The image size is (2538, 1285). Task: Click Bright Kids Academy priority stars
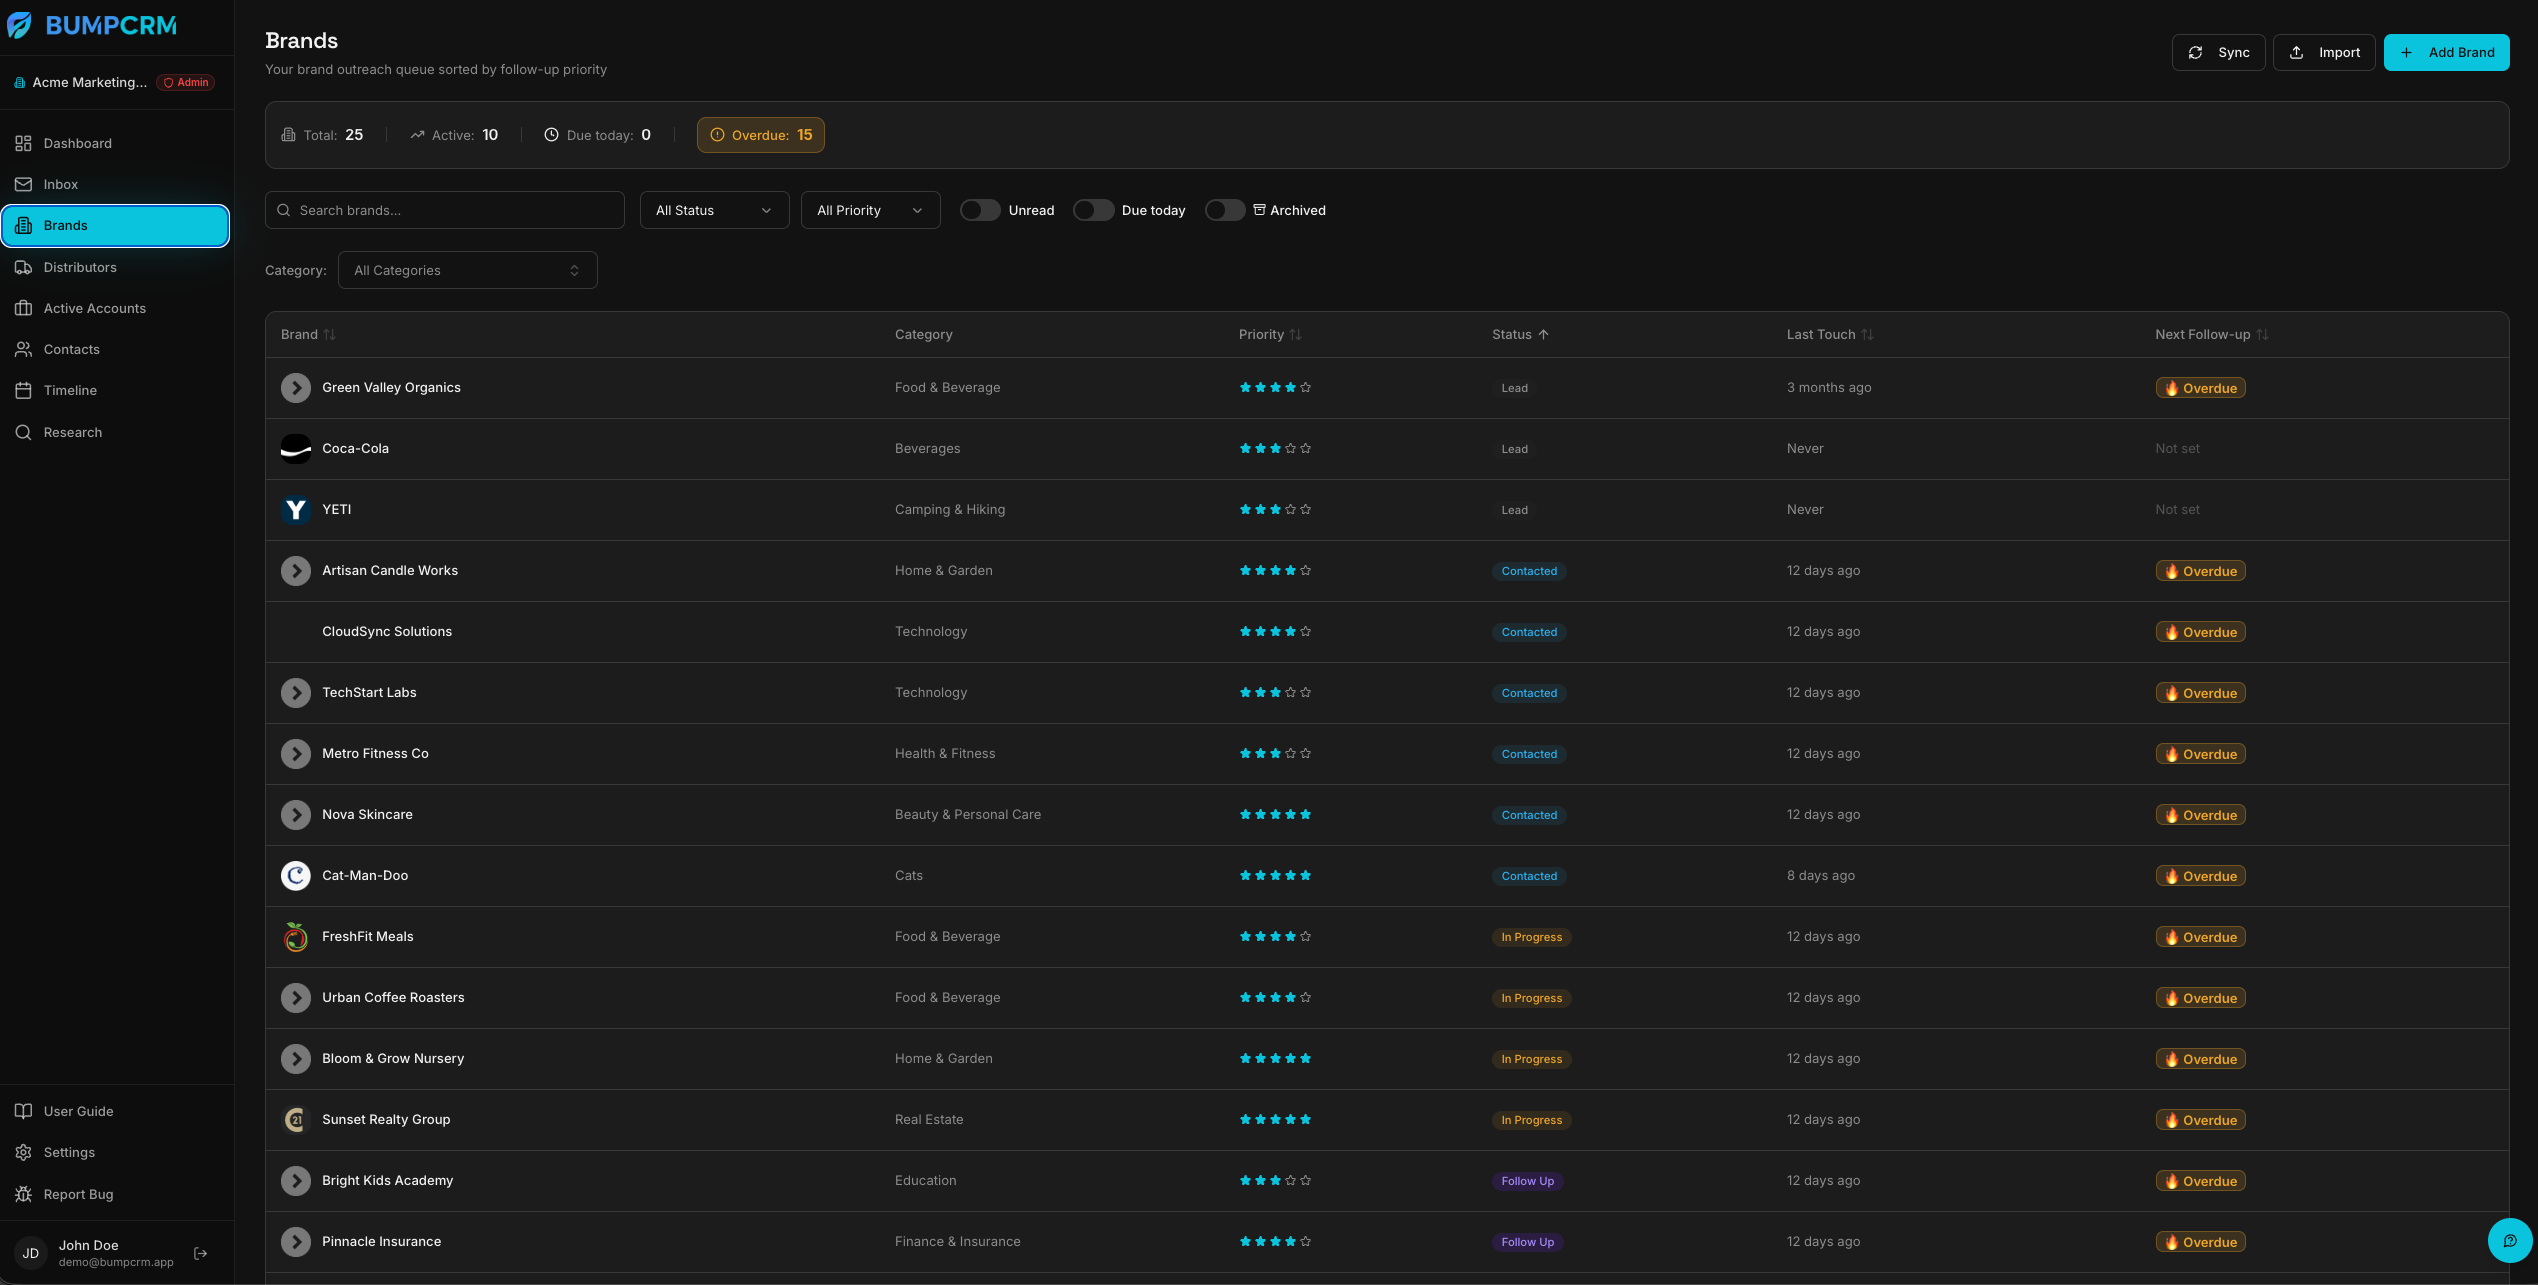[x=1275, y=1181]
